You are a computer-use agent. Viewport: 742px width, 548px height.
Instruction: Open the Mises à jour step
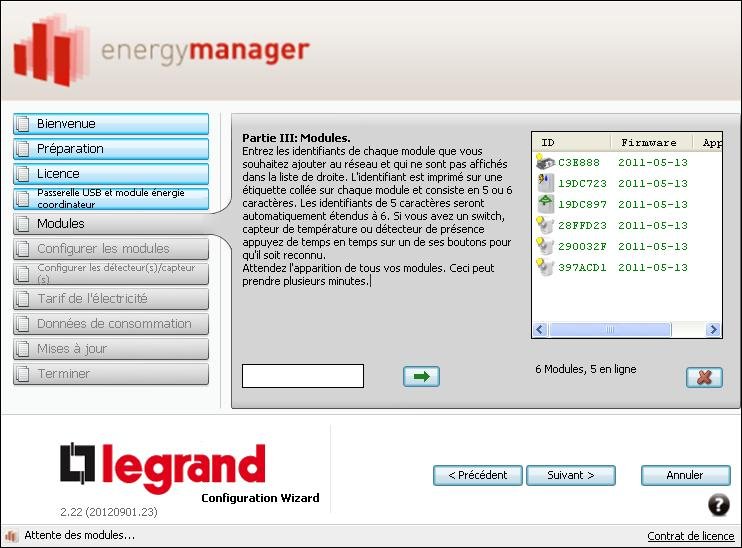[x=111, y=349]
